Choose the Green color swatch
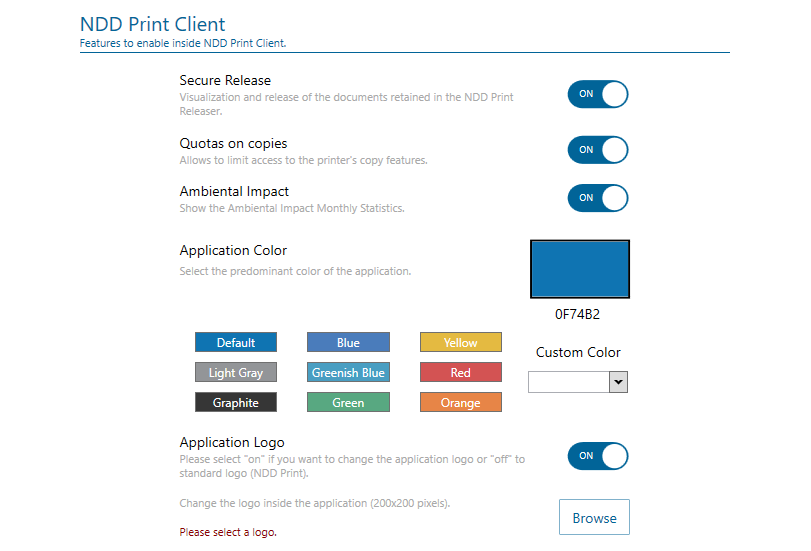 click(x=348, y=403)
